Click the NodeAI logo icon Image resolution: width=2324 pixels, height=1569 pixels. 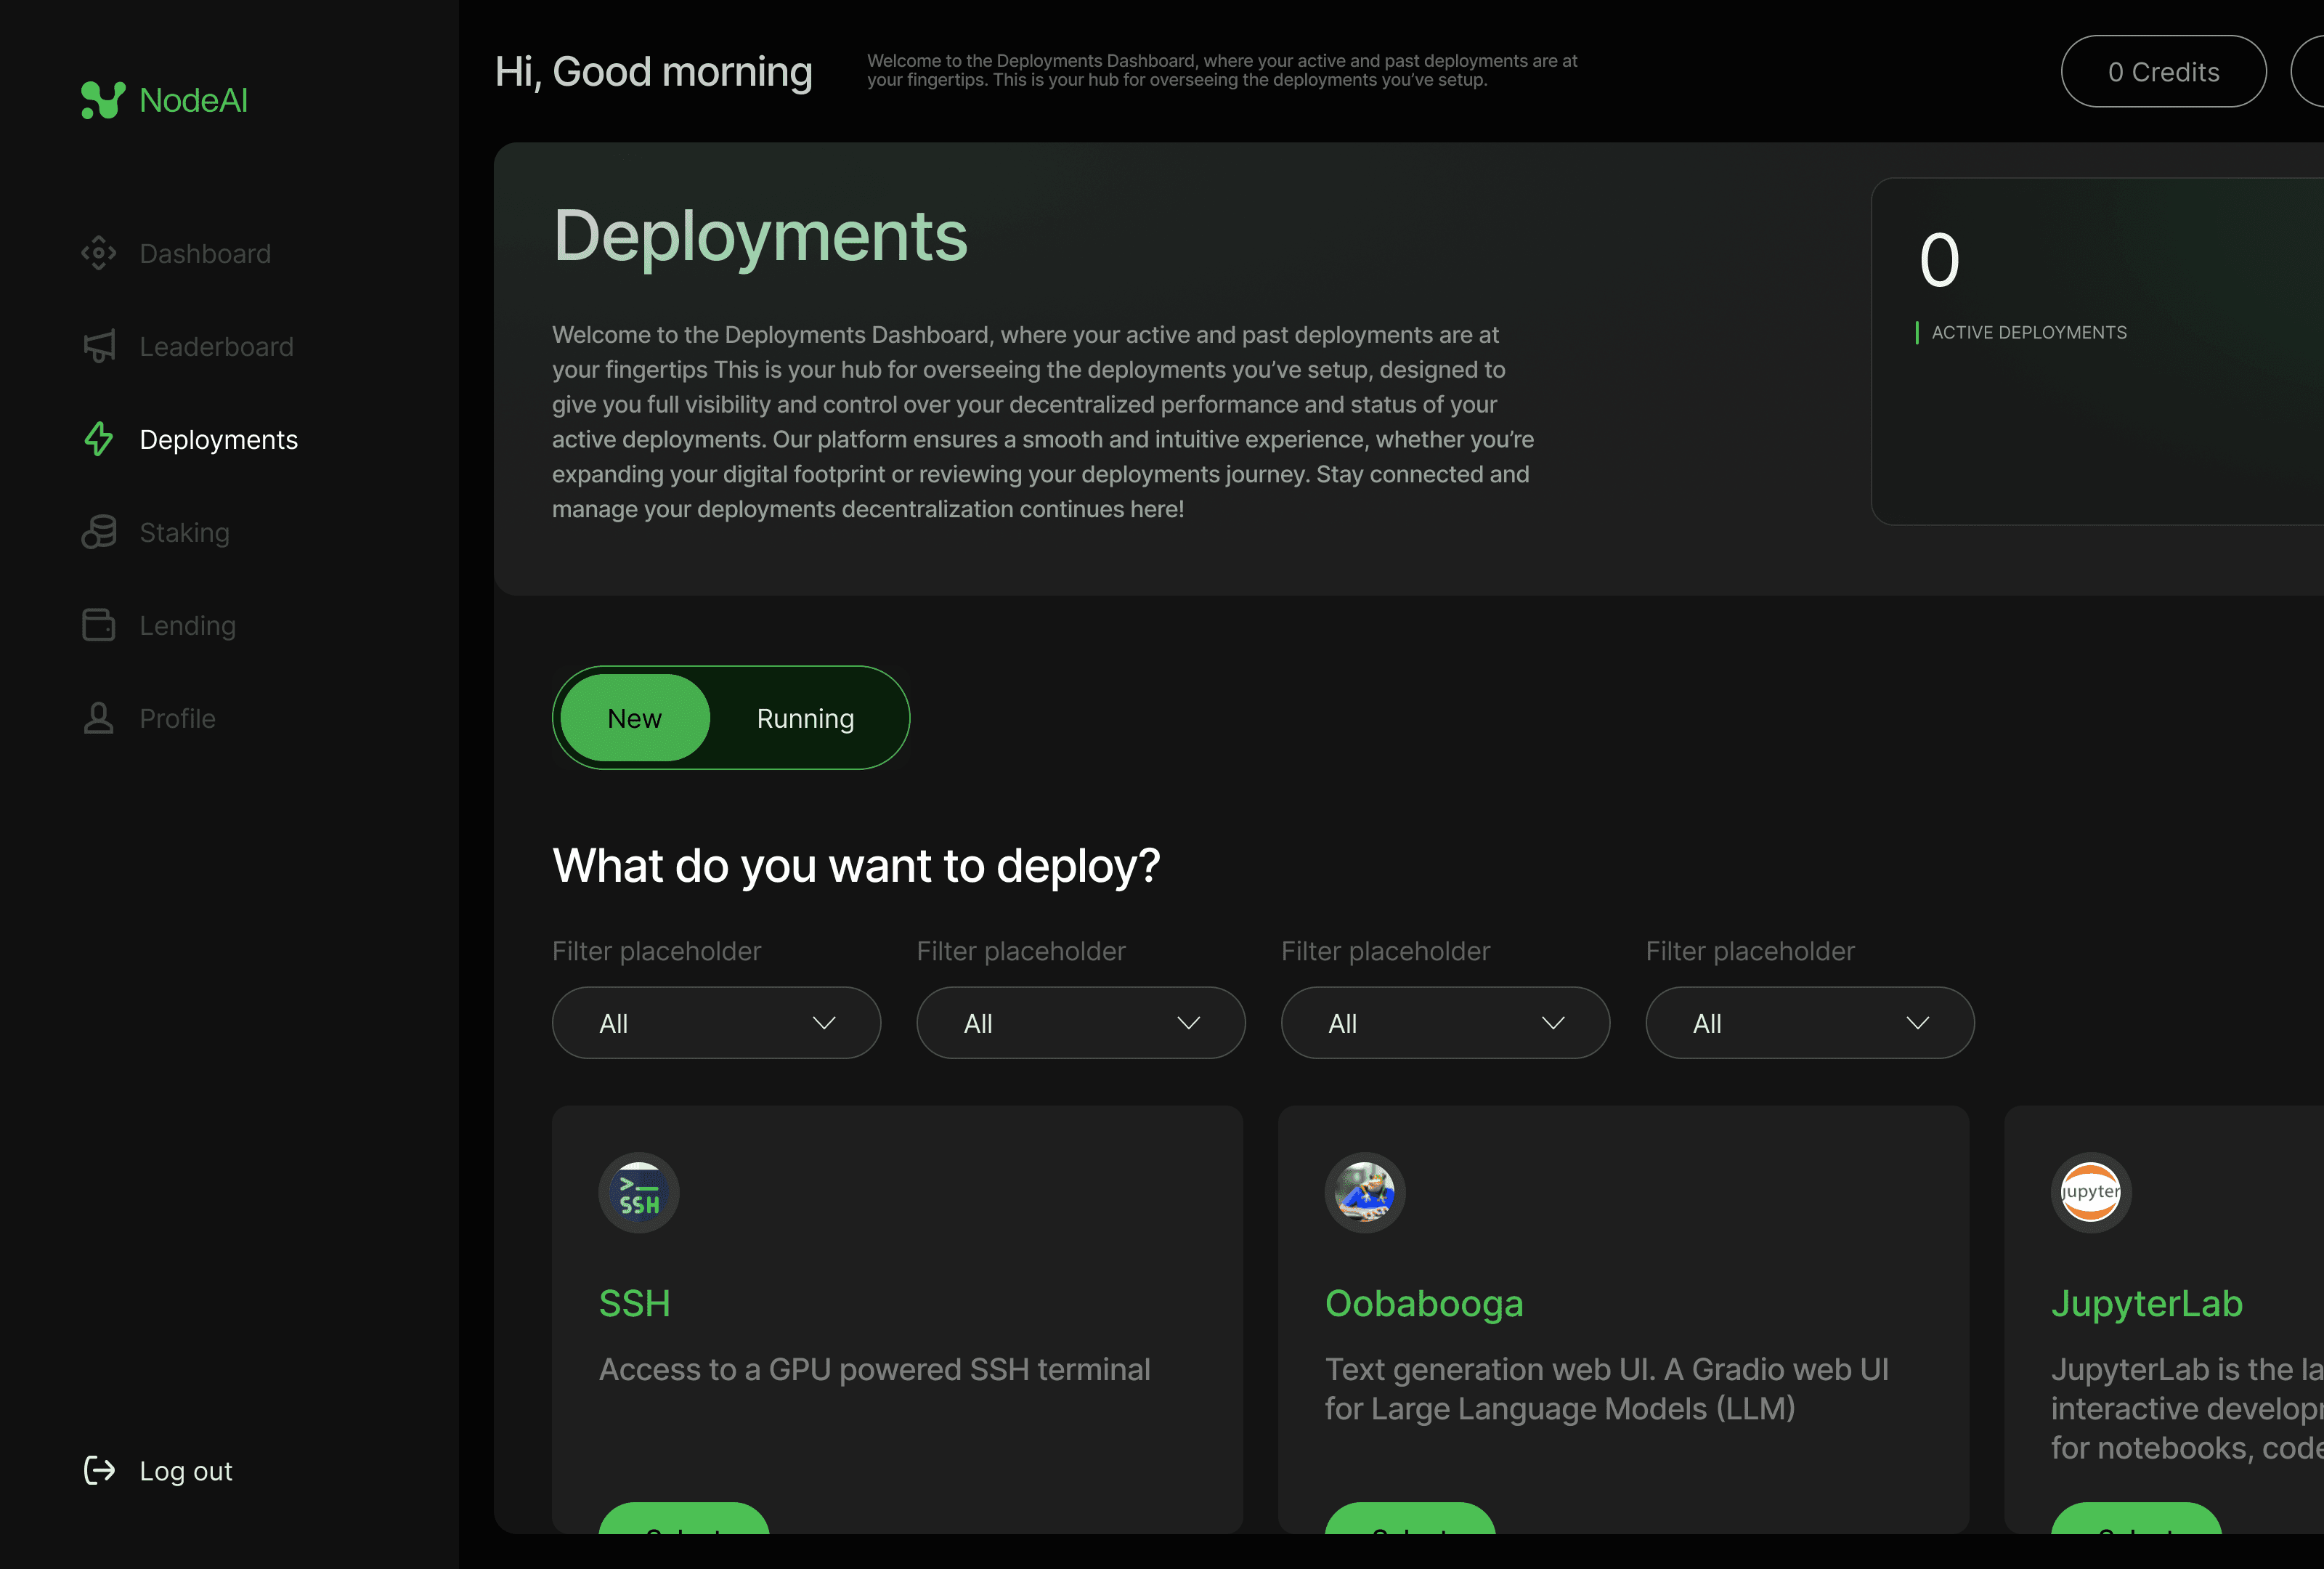pos(103,100)
